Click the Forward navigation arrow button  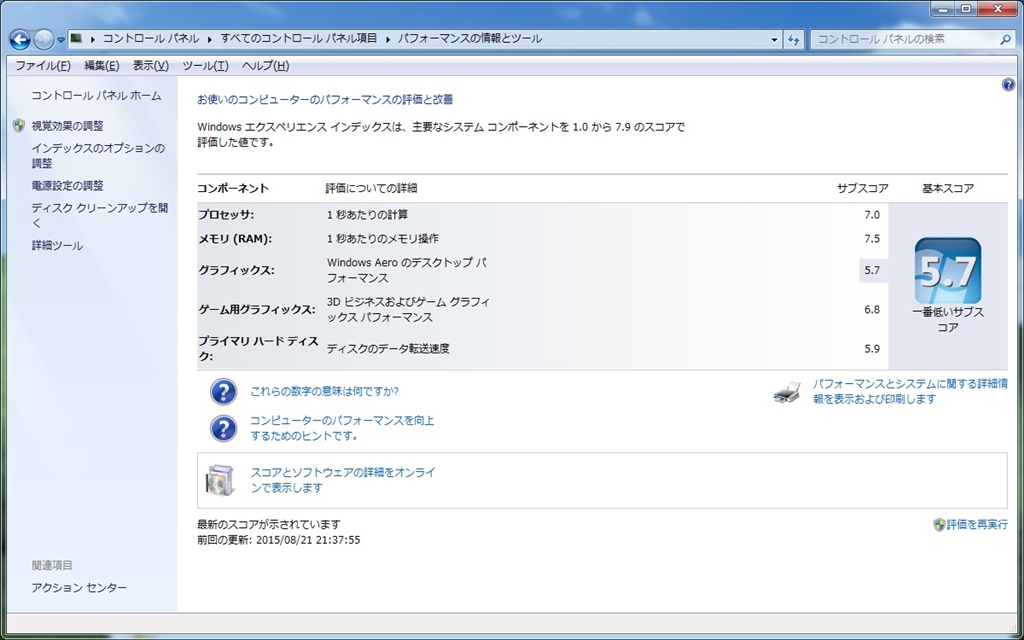(x=44, y=40)
